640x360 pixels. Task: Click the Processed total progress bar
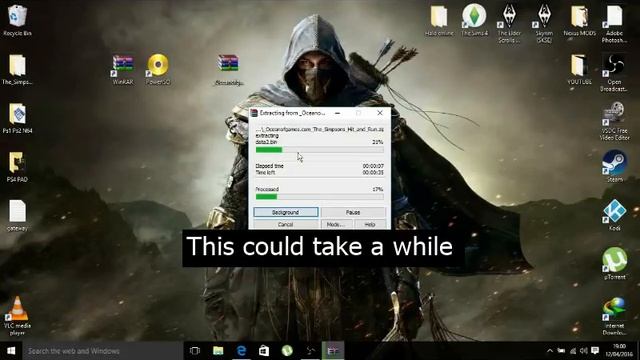point(320,197)
